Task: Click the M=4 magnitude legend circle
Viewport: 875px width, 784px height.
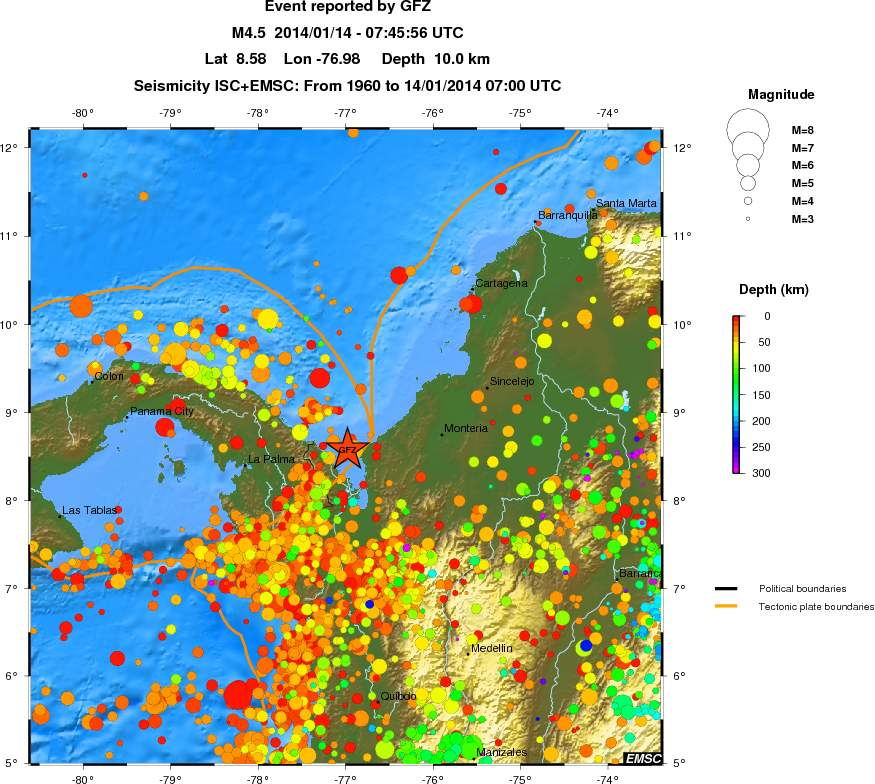Action: tap(748, 201)
